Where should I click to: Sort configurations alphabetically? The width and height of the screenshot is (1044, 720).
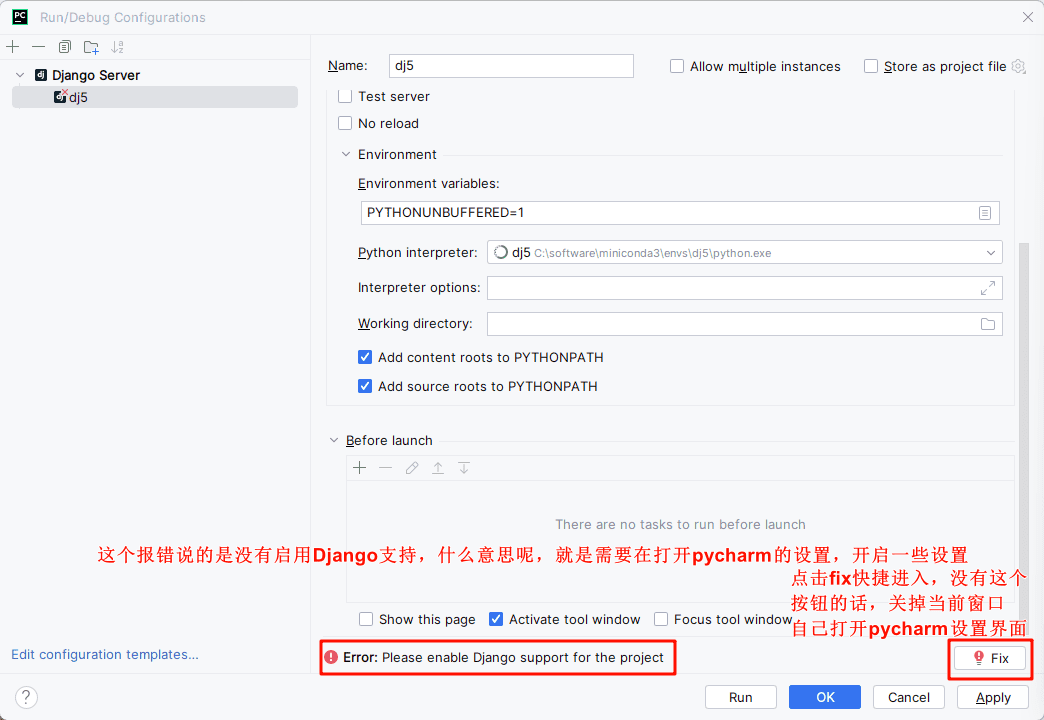coord(117,47)
